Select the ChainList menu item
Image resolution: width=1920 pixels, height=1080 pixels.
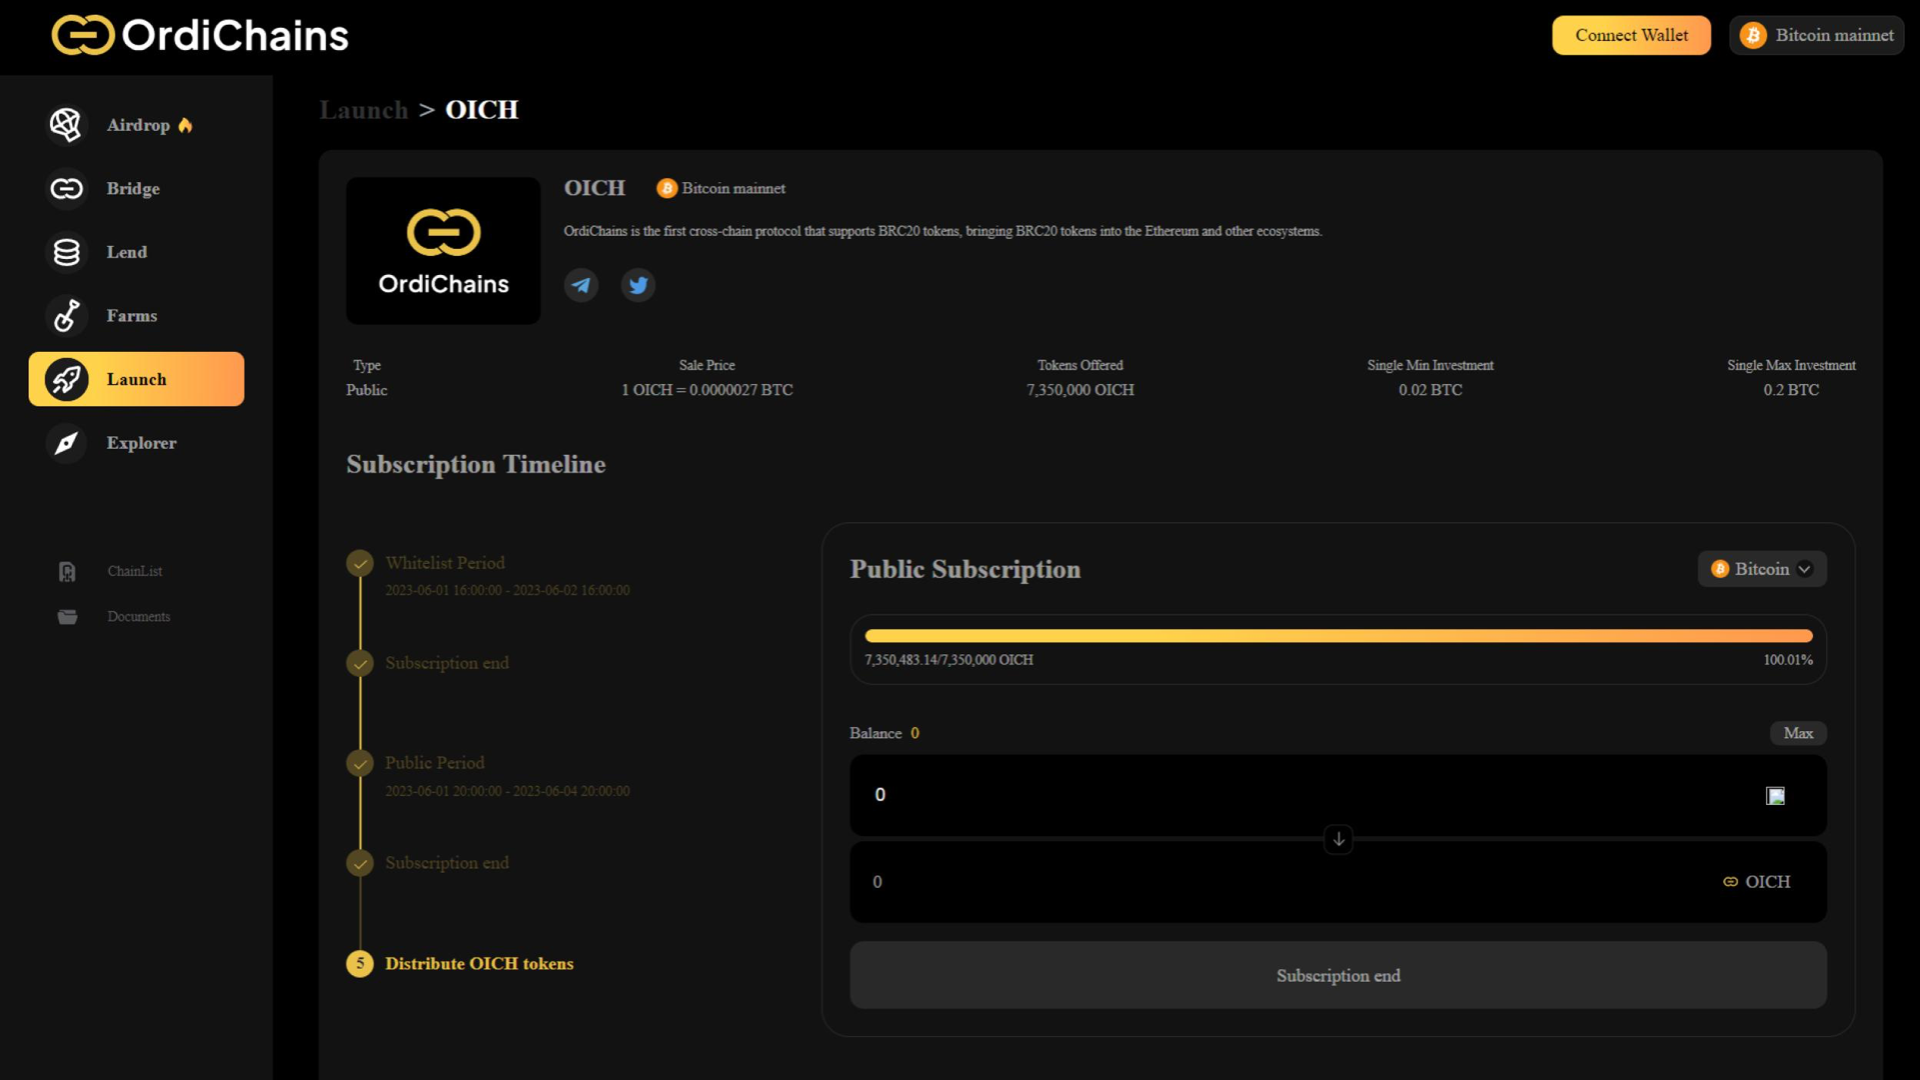coord(133,570)
